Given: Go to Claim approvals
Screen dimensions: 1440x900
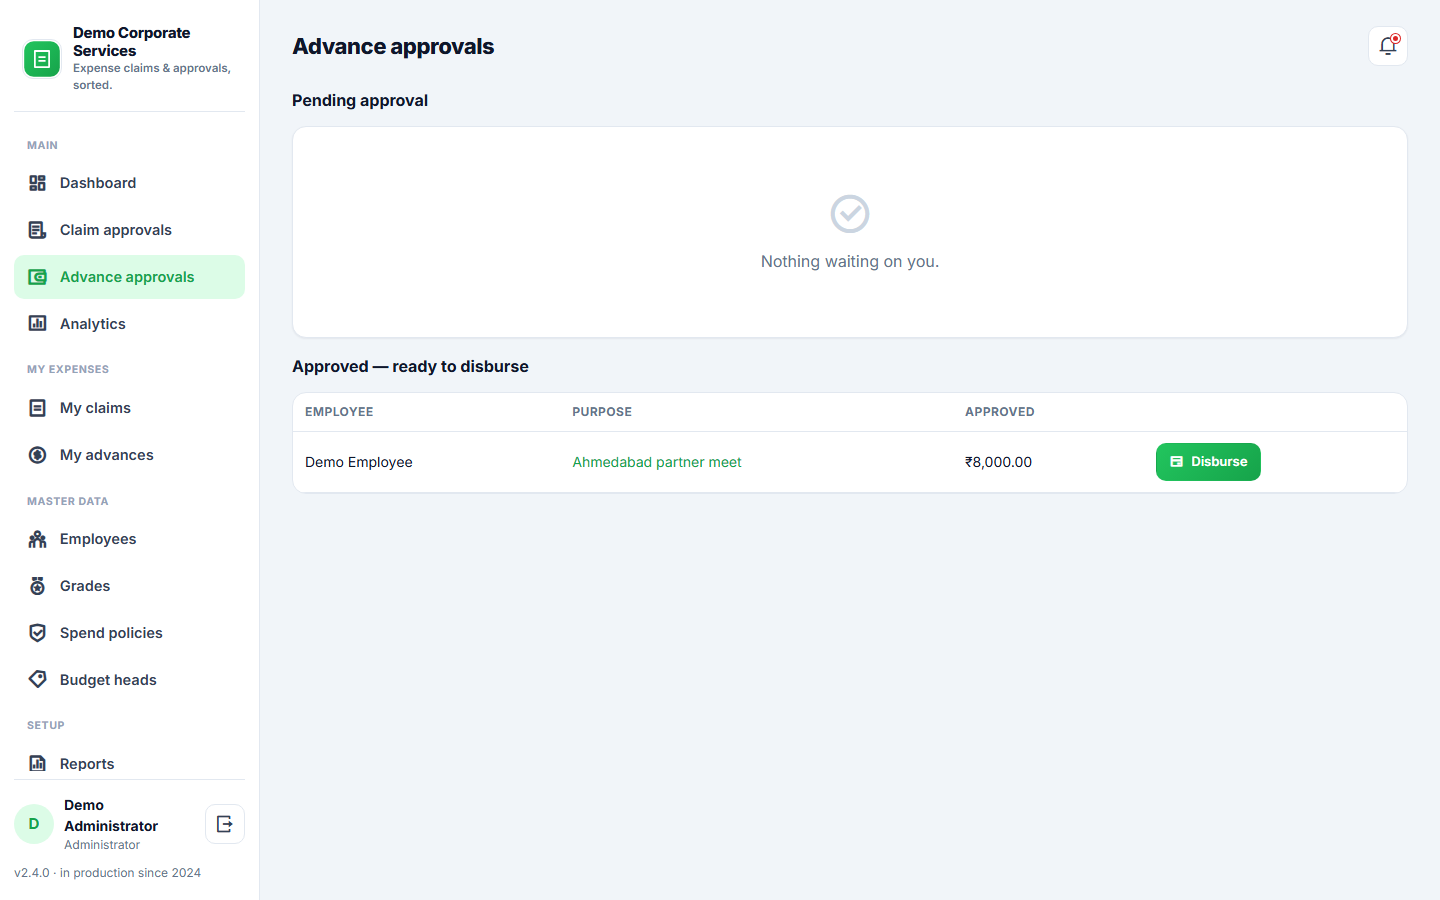Looking at the screenshot, I should point(129,230).
